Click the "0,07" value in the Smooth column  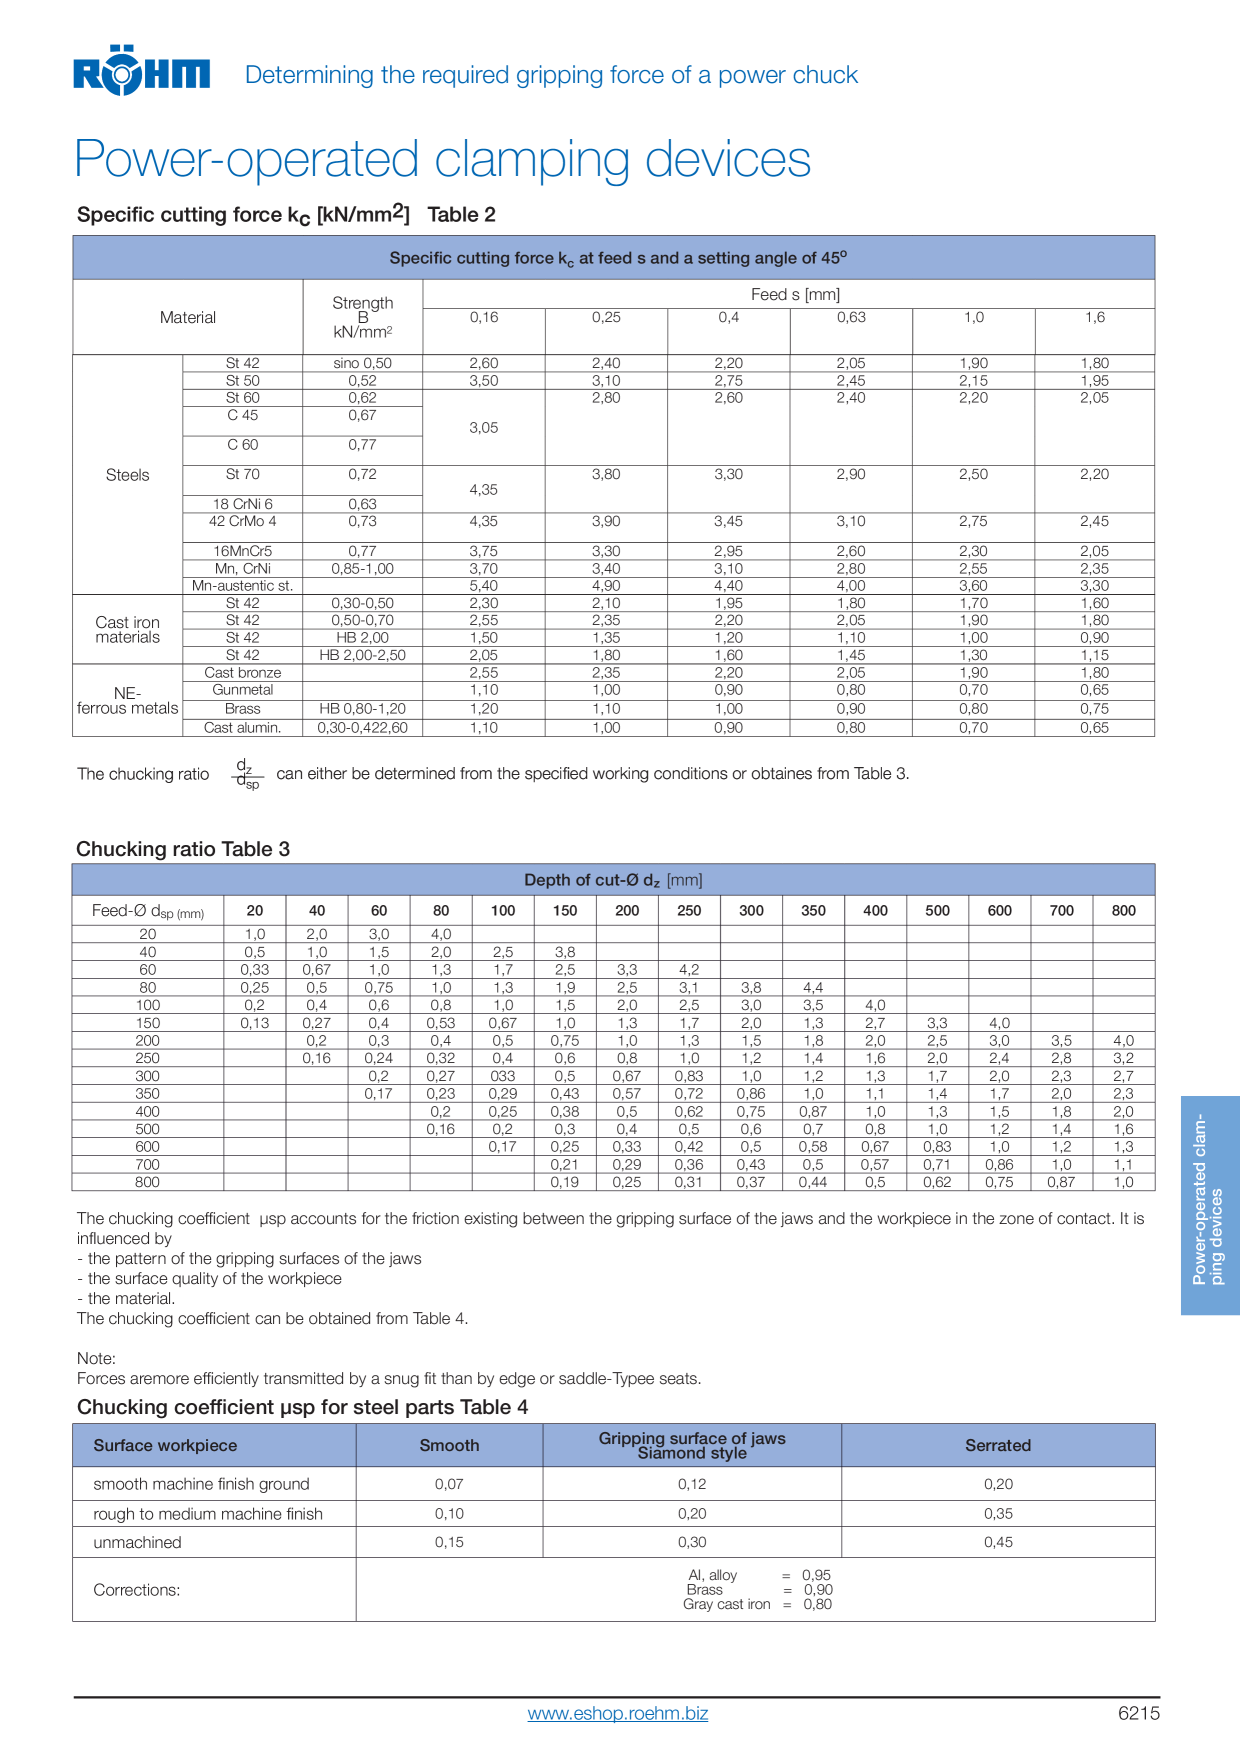pyautogui.click(x=449, y=1484)
